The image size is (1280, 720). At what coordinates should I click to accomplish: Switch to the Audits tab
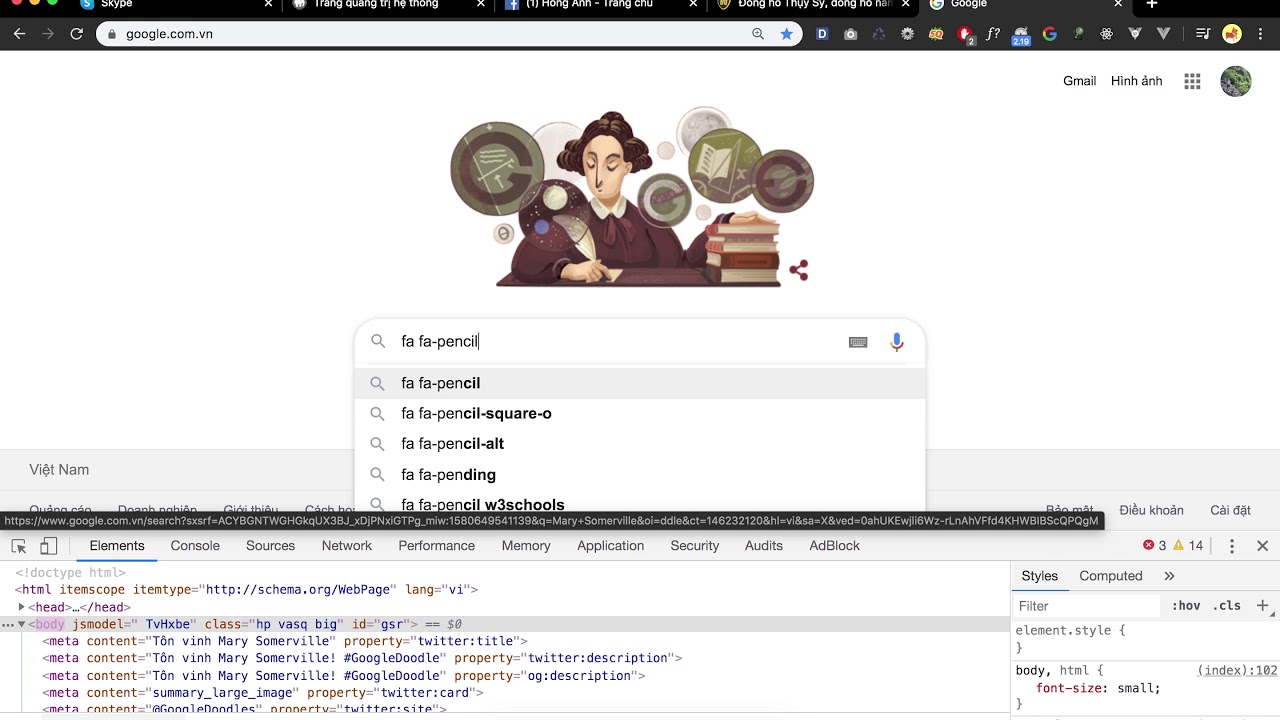click(x=764, y=546)
